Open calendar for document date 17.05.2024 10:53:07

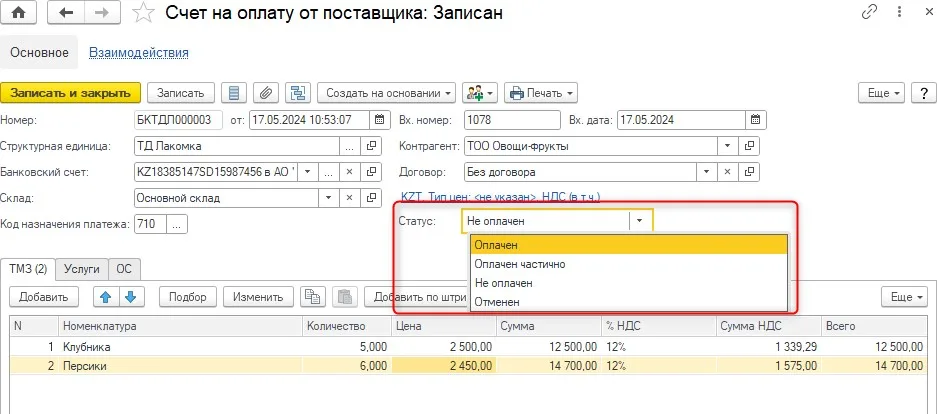(x=379, y=119)
